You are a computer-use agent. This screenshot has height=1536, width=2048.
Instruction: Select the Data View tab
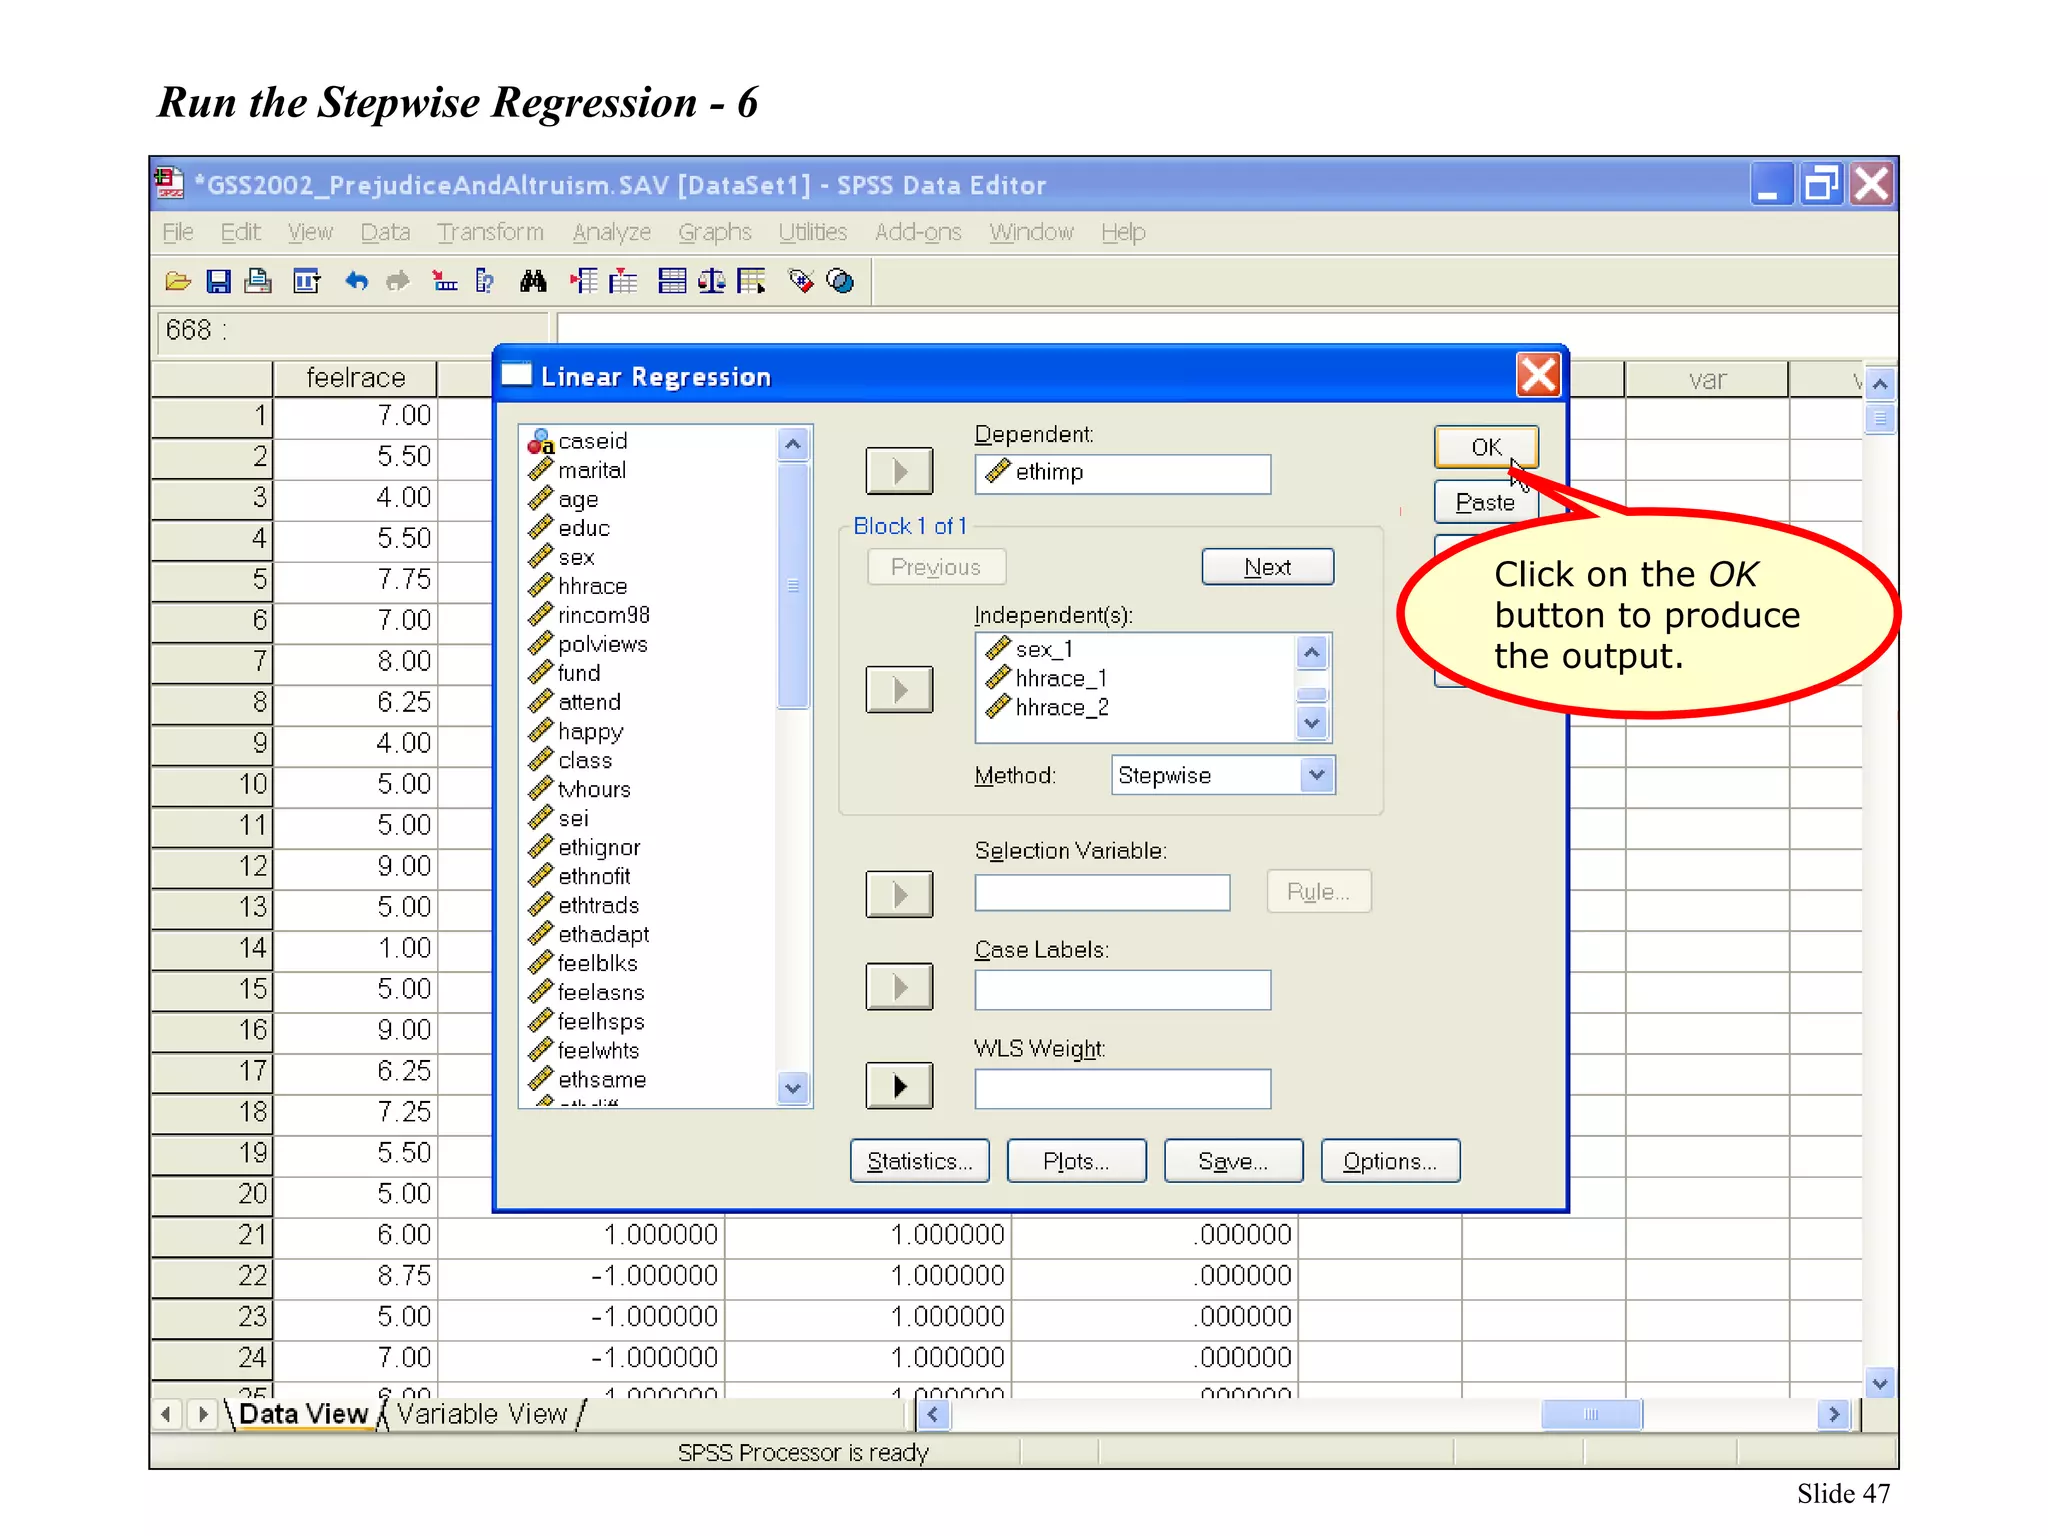point(303,1414)
